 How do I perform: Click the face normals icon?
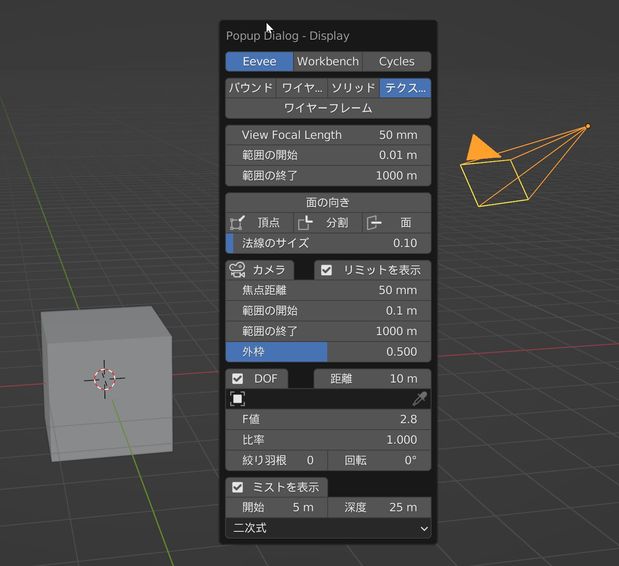click(x=374, y=223)
